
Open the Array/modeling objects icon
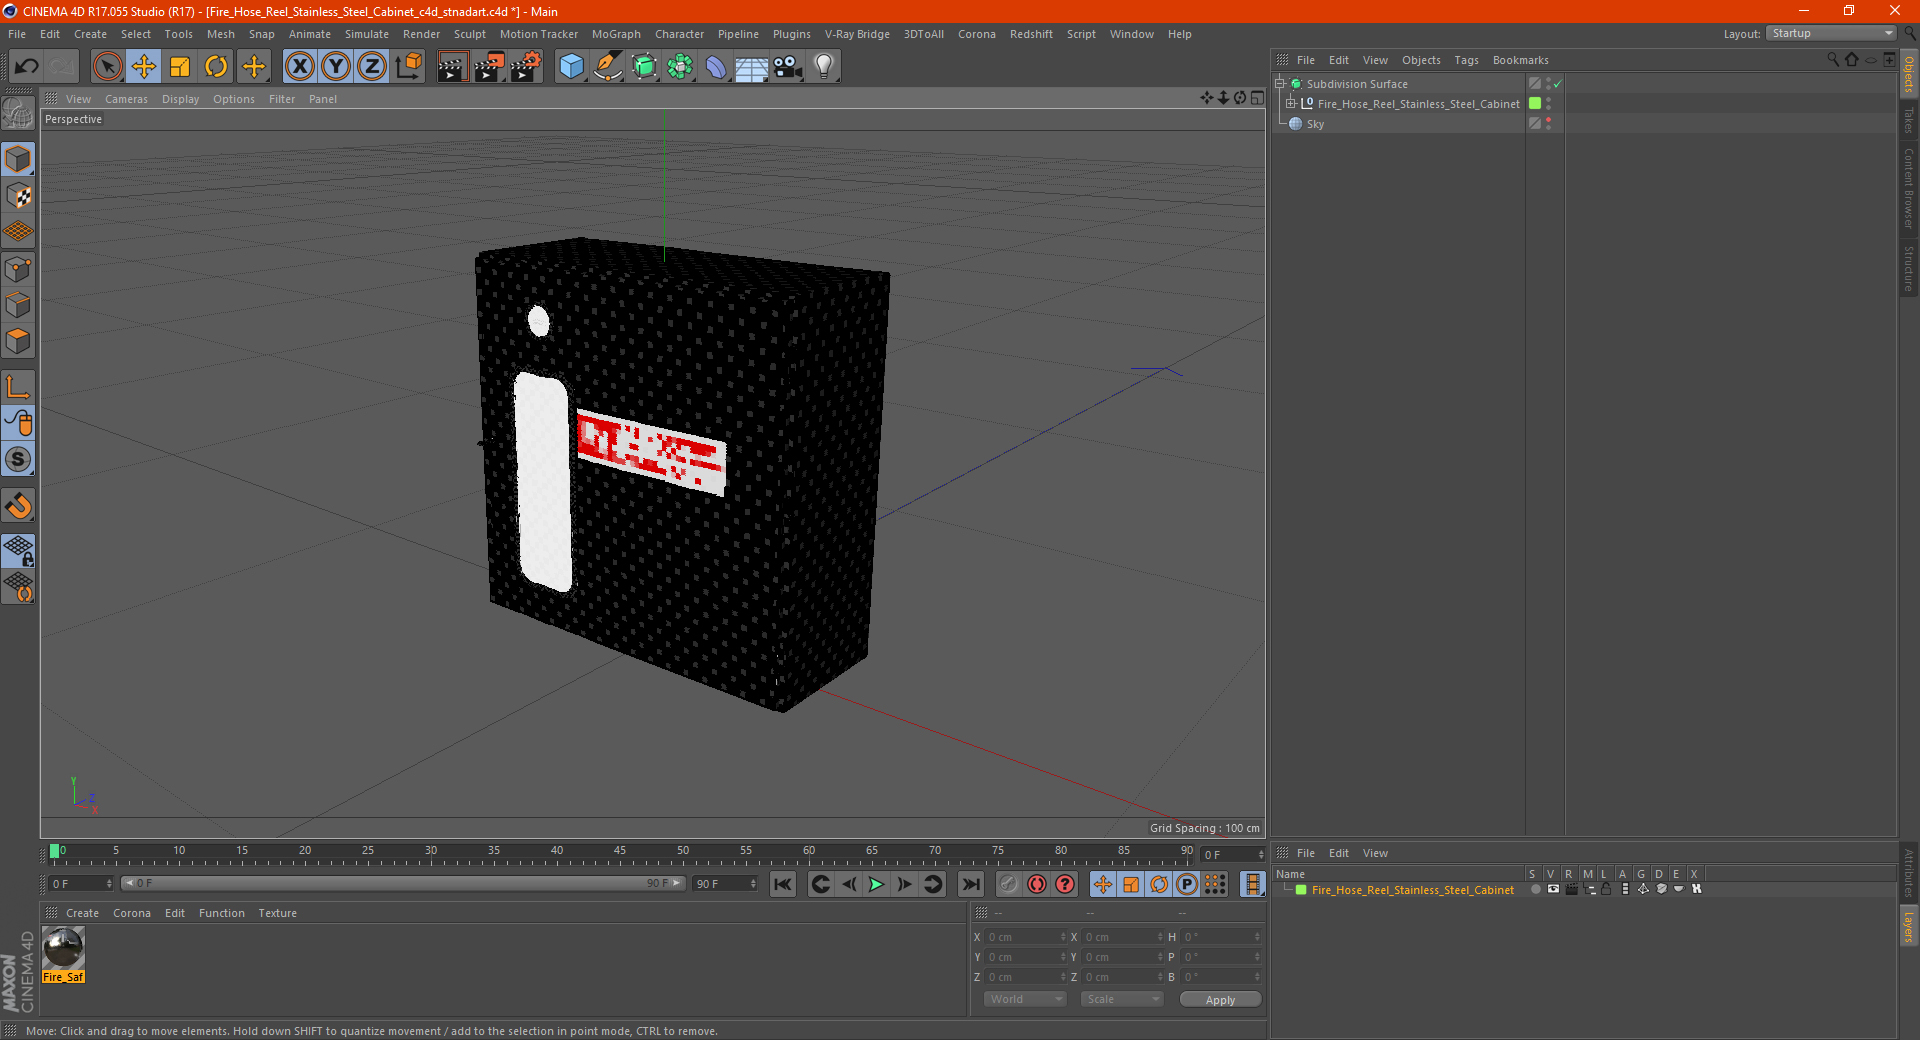[x=680, y=66]
